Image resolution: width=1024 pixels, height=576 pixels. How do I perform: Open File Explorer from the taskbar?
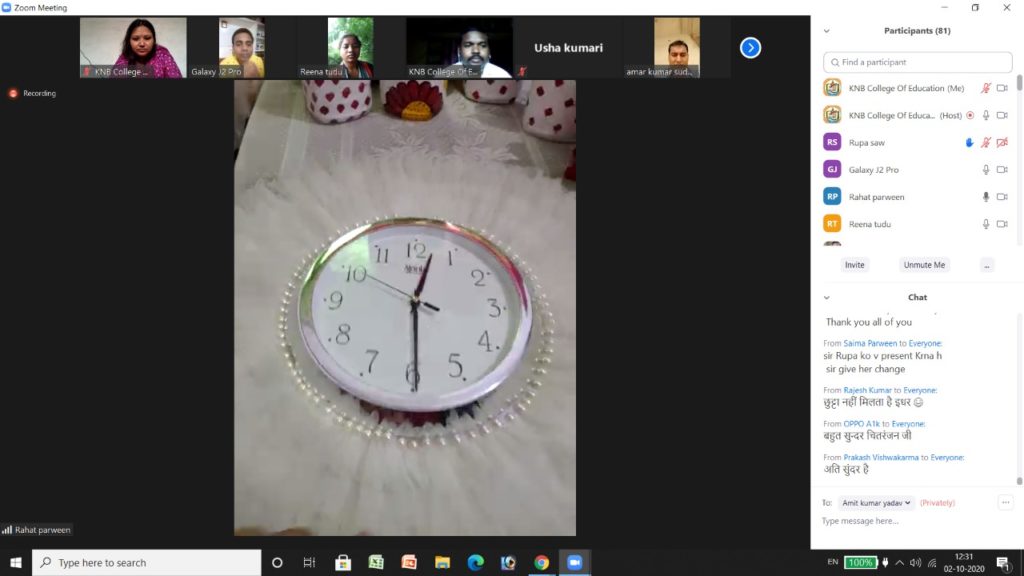click(x=442, y=562)
